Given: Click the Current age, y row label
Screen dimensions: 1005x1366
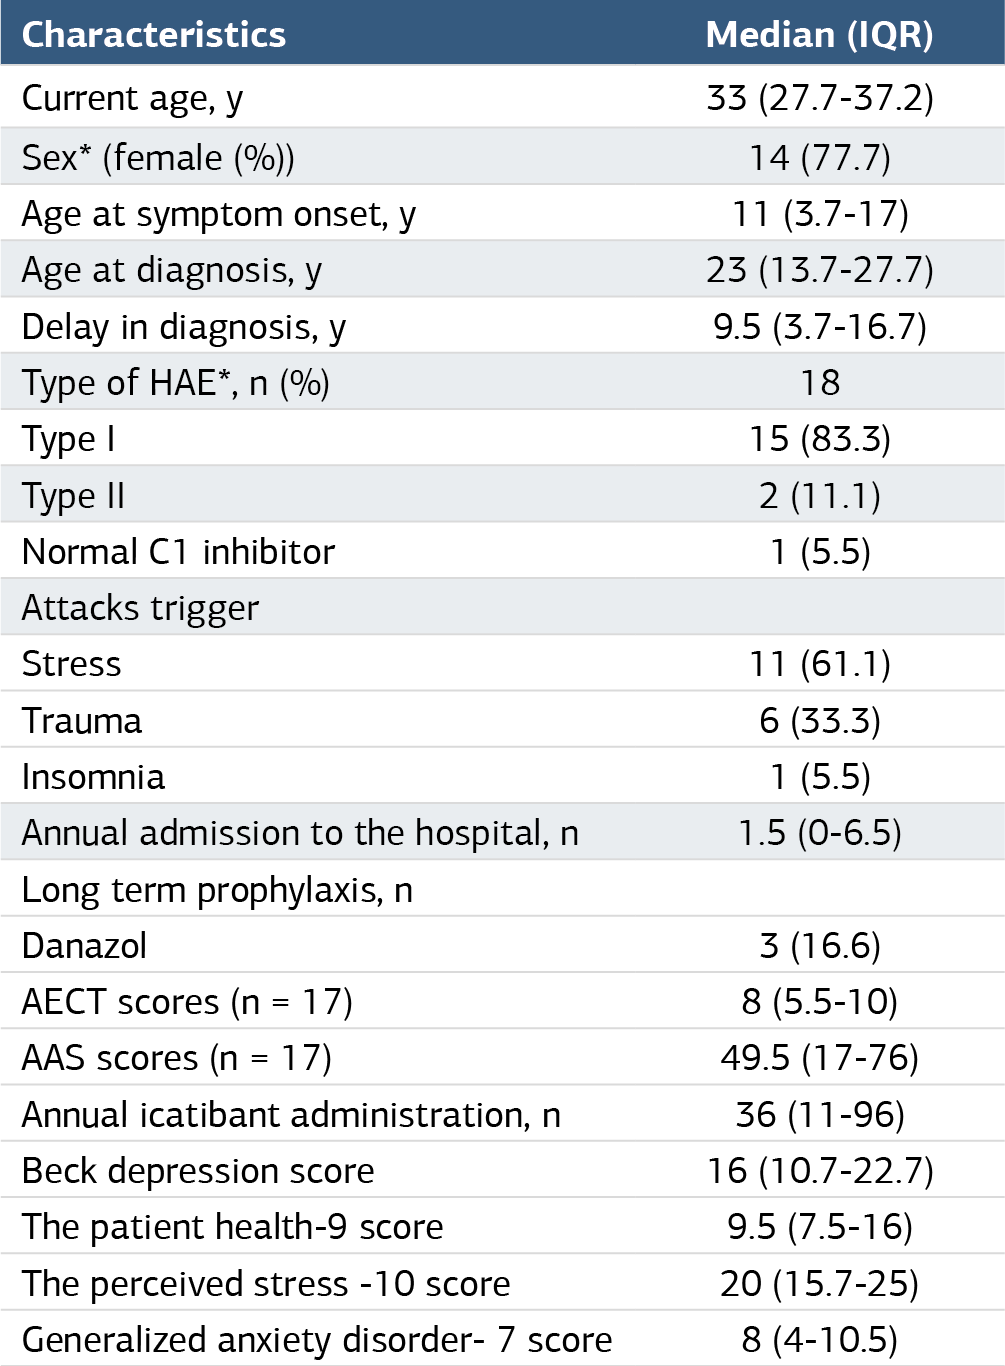Looking at the screenshot, I should [x=132, y=99].
